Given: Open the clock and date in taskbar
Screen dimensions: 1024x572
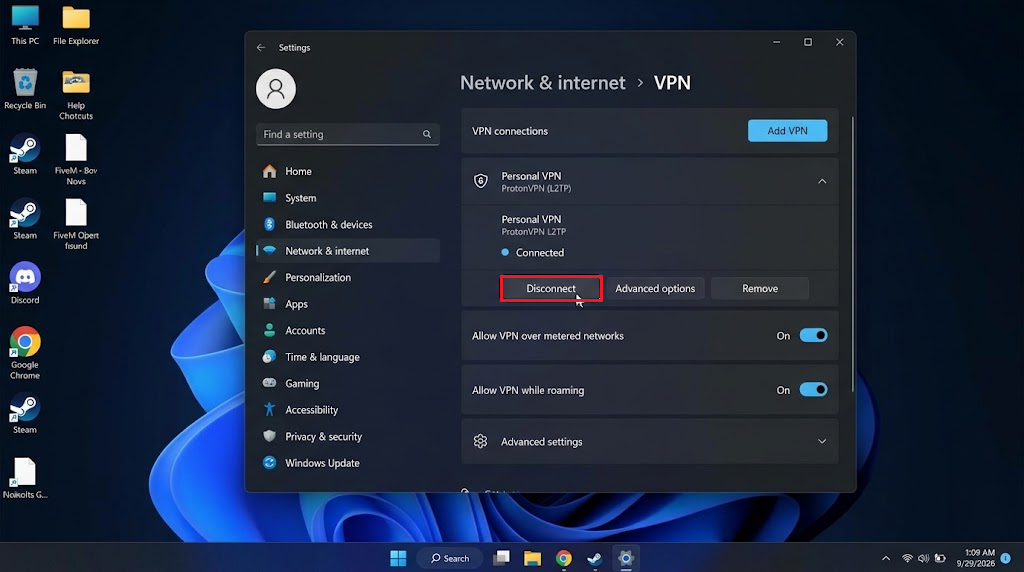Looking at the screenshot, I should pyautogui.click(x=976, y=558).
